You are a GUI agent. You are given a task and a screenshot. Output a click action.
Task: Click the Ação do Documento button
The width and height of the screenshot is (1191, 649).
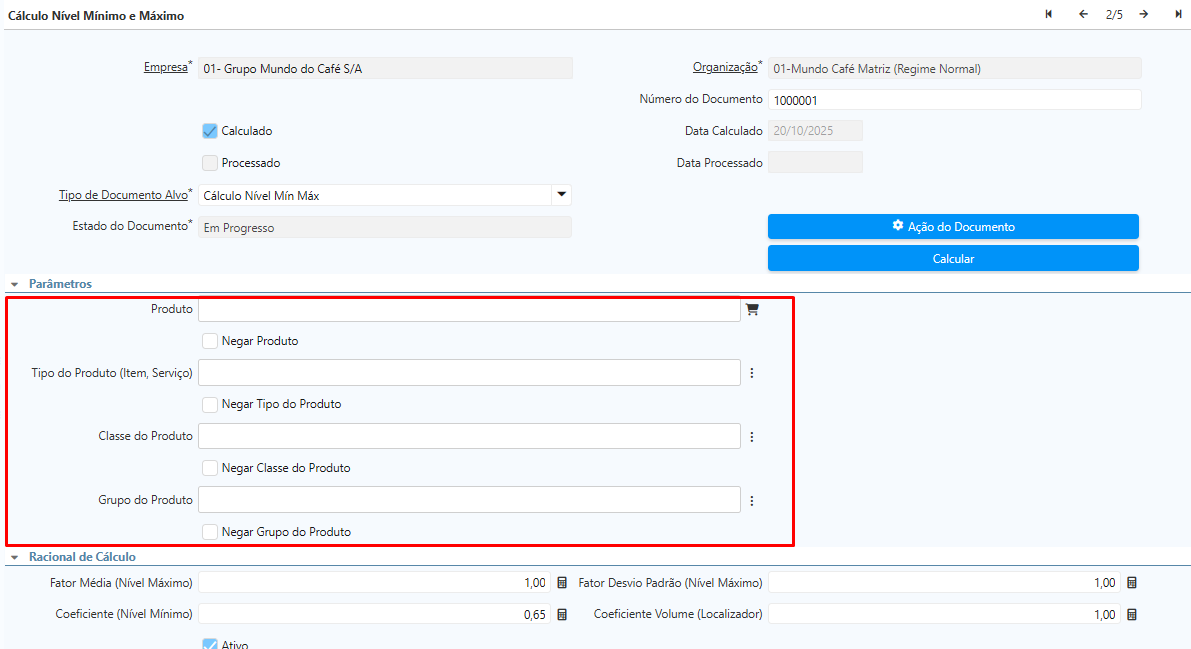coord(953,227)
